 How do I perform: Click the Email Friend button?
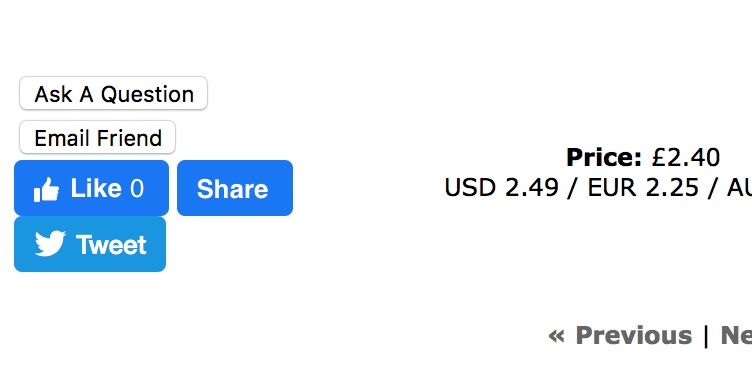[x=97, y=137]
